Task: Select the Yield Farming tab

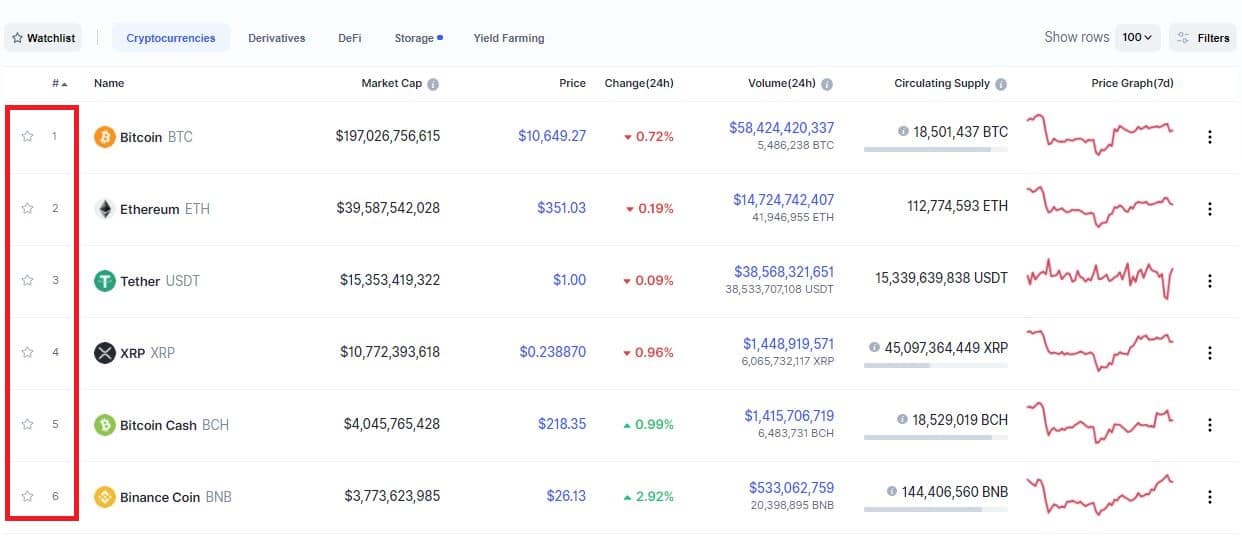Action: [509, 38]
